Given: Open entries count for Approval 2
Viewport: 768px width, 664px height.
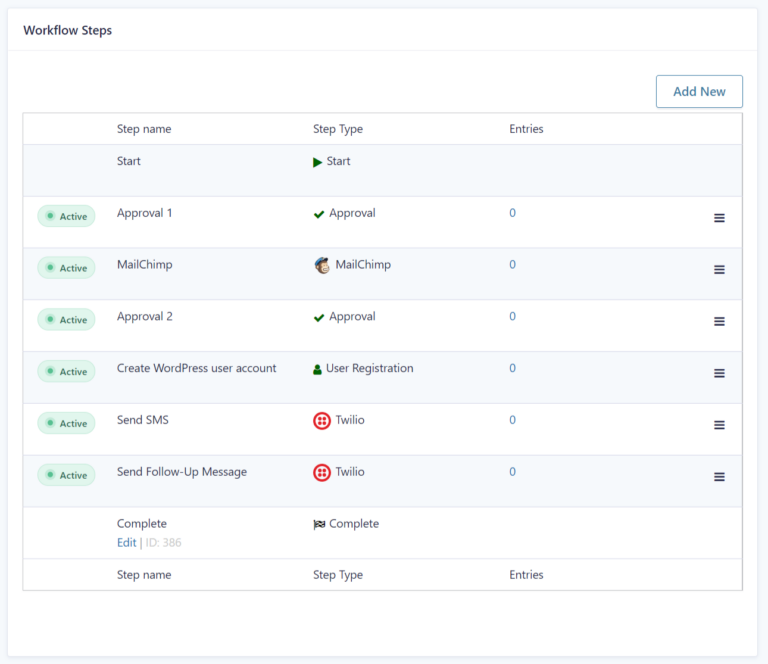Looking at the screenshot, I should pos(512,317).
